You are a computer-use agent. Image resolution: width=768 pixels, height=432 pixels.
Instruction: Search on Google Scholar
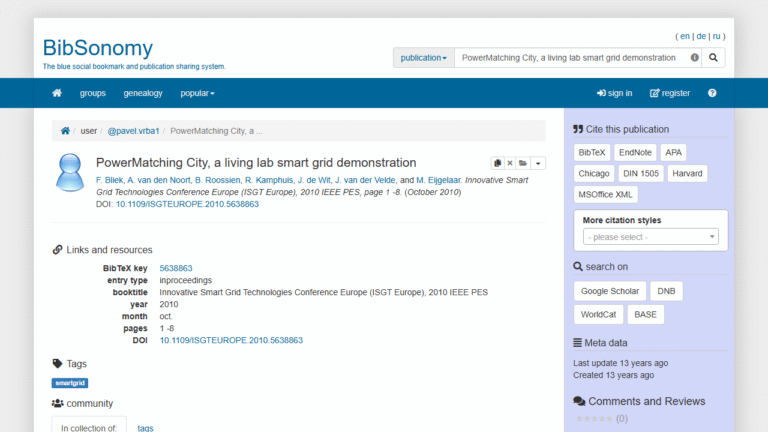610,291
